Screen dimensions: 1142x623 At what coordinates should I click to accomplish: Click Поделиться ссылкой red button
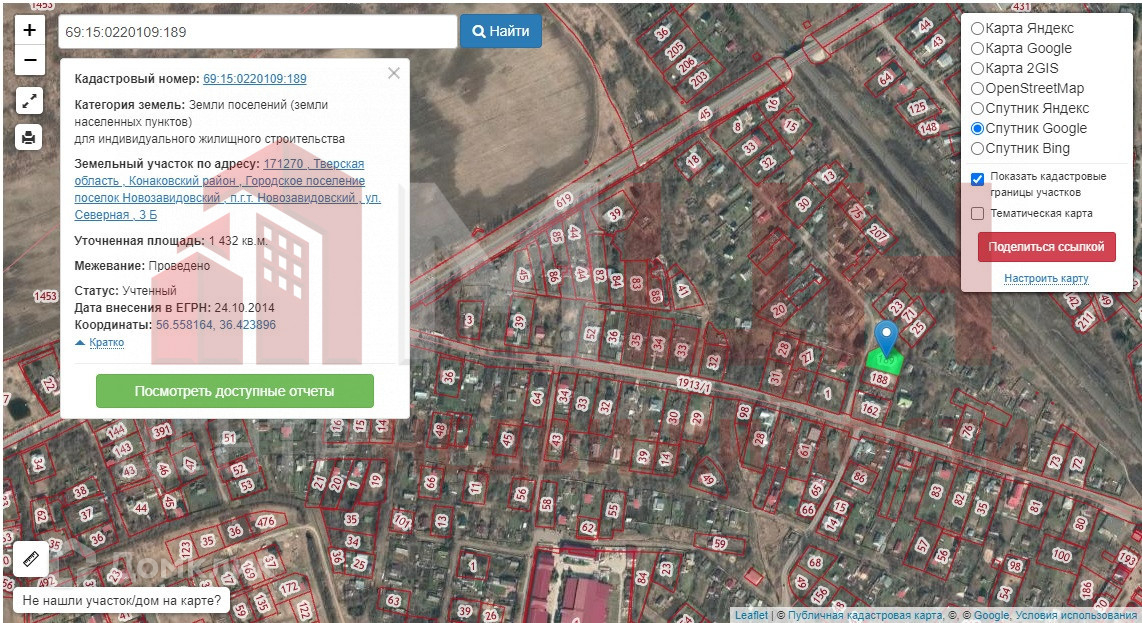coord(1047,247)
